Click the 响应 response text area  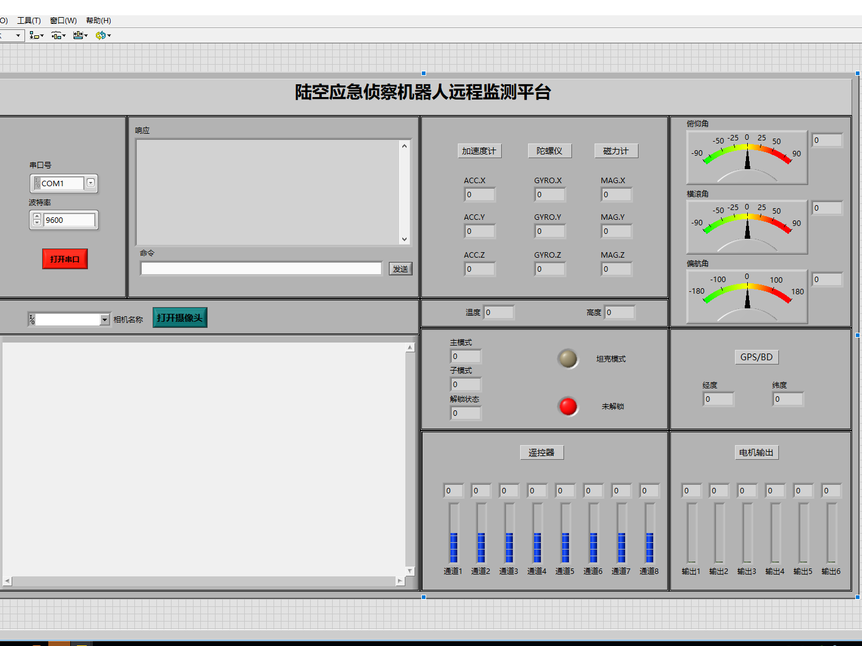click(267, 192)
